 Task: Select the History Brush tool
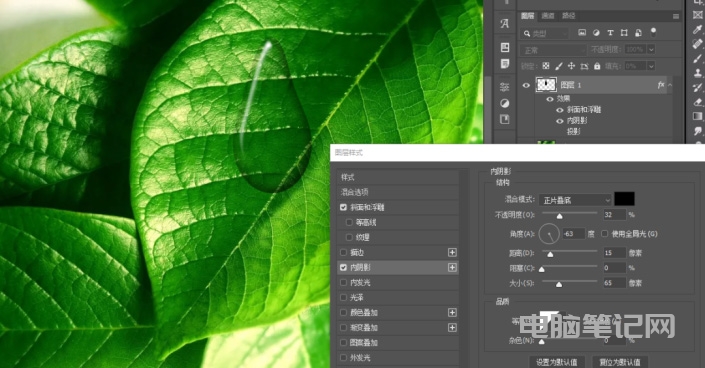tap(698, 87)
